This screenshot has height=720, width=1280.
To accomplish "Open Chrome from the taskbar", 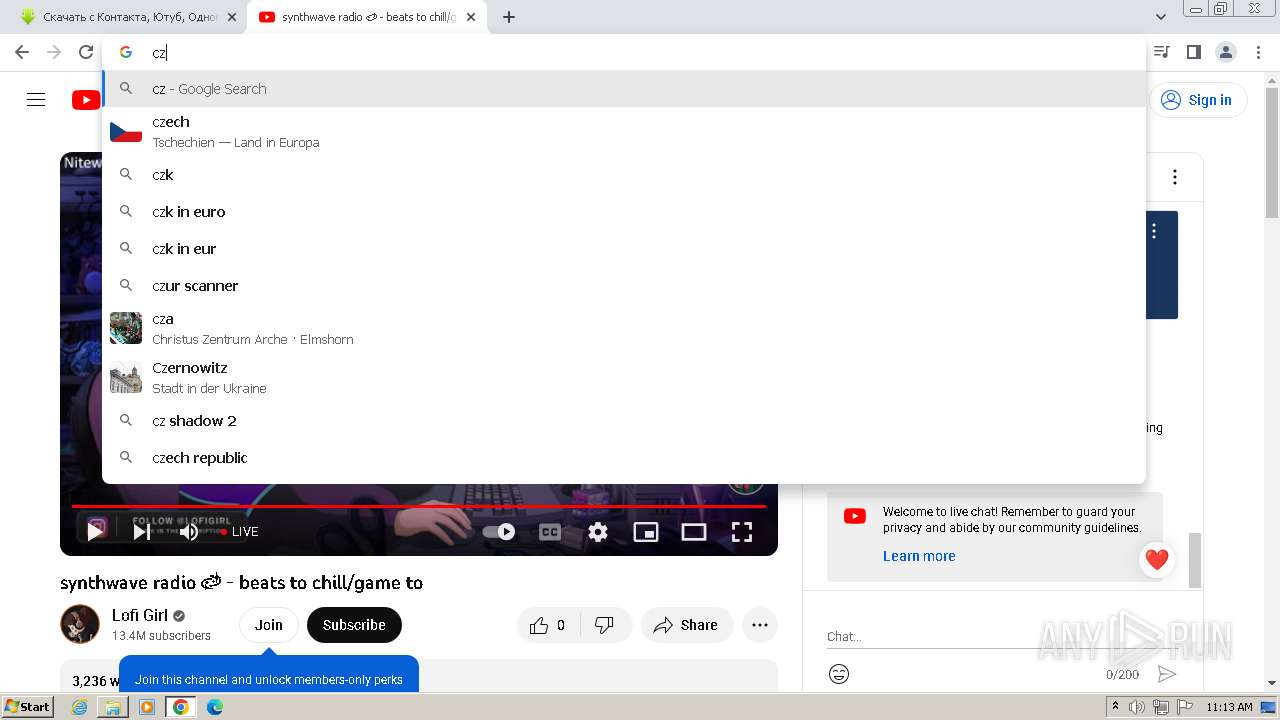I will pyautogui.click(x=181, y=707).
